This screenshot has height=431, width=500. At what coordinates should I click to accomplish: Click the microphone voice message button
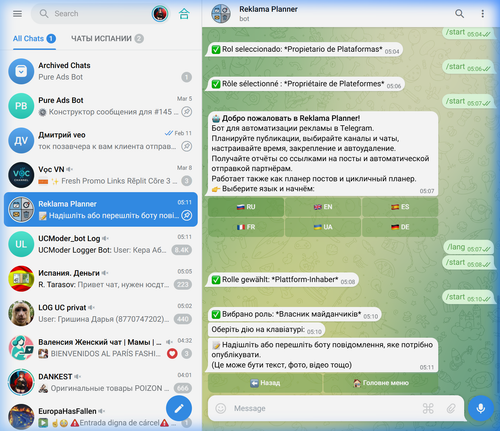[481, 408]
